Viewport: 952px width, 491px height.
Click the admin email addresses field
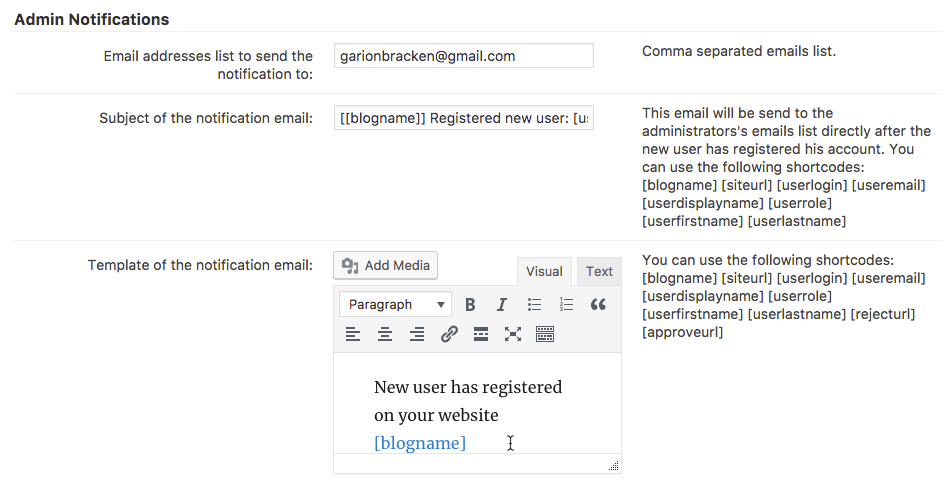coord(463,56)
